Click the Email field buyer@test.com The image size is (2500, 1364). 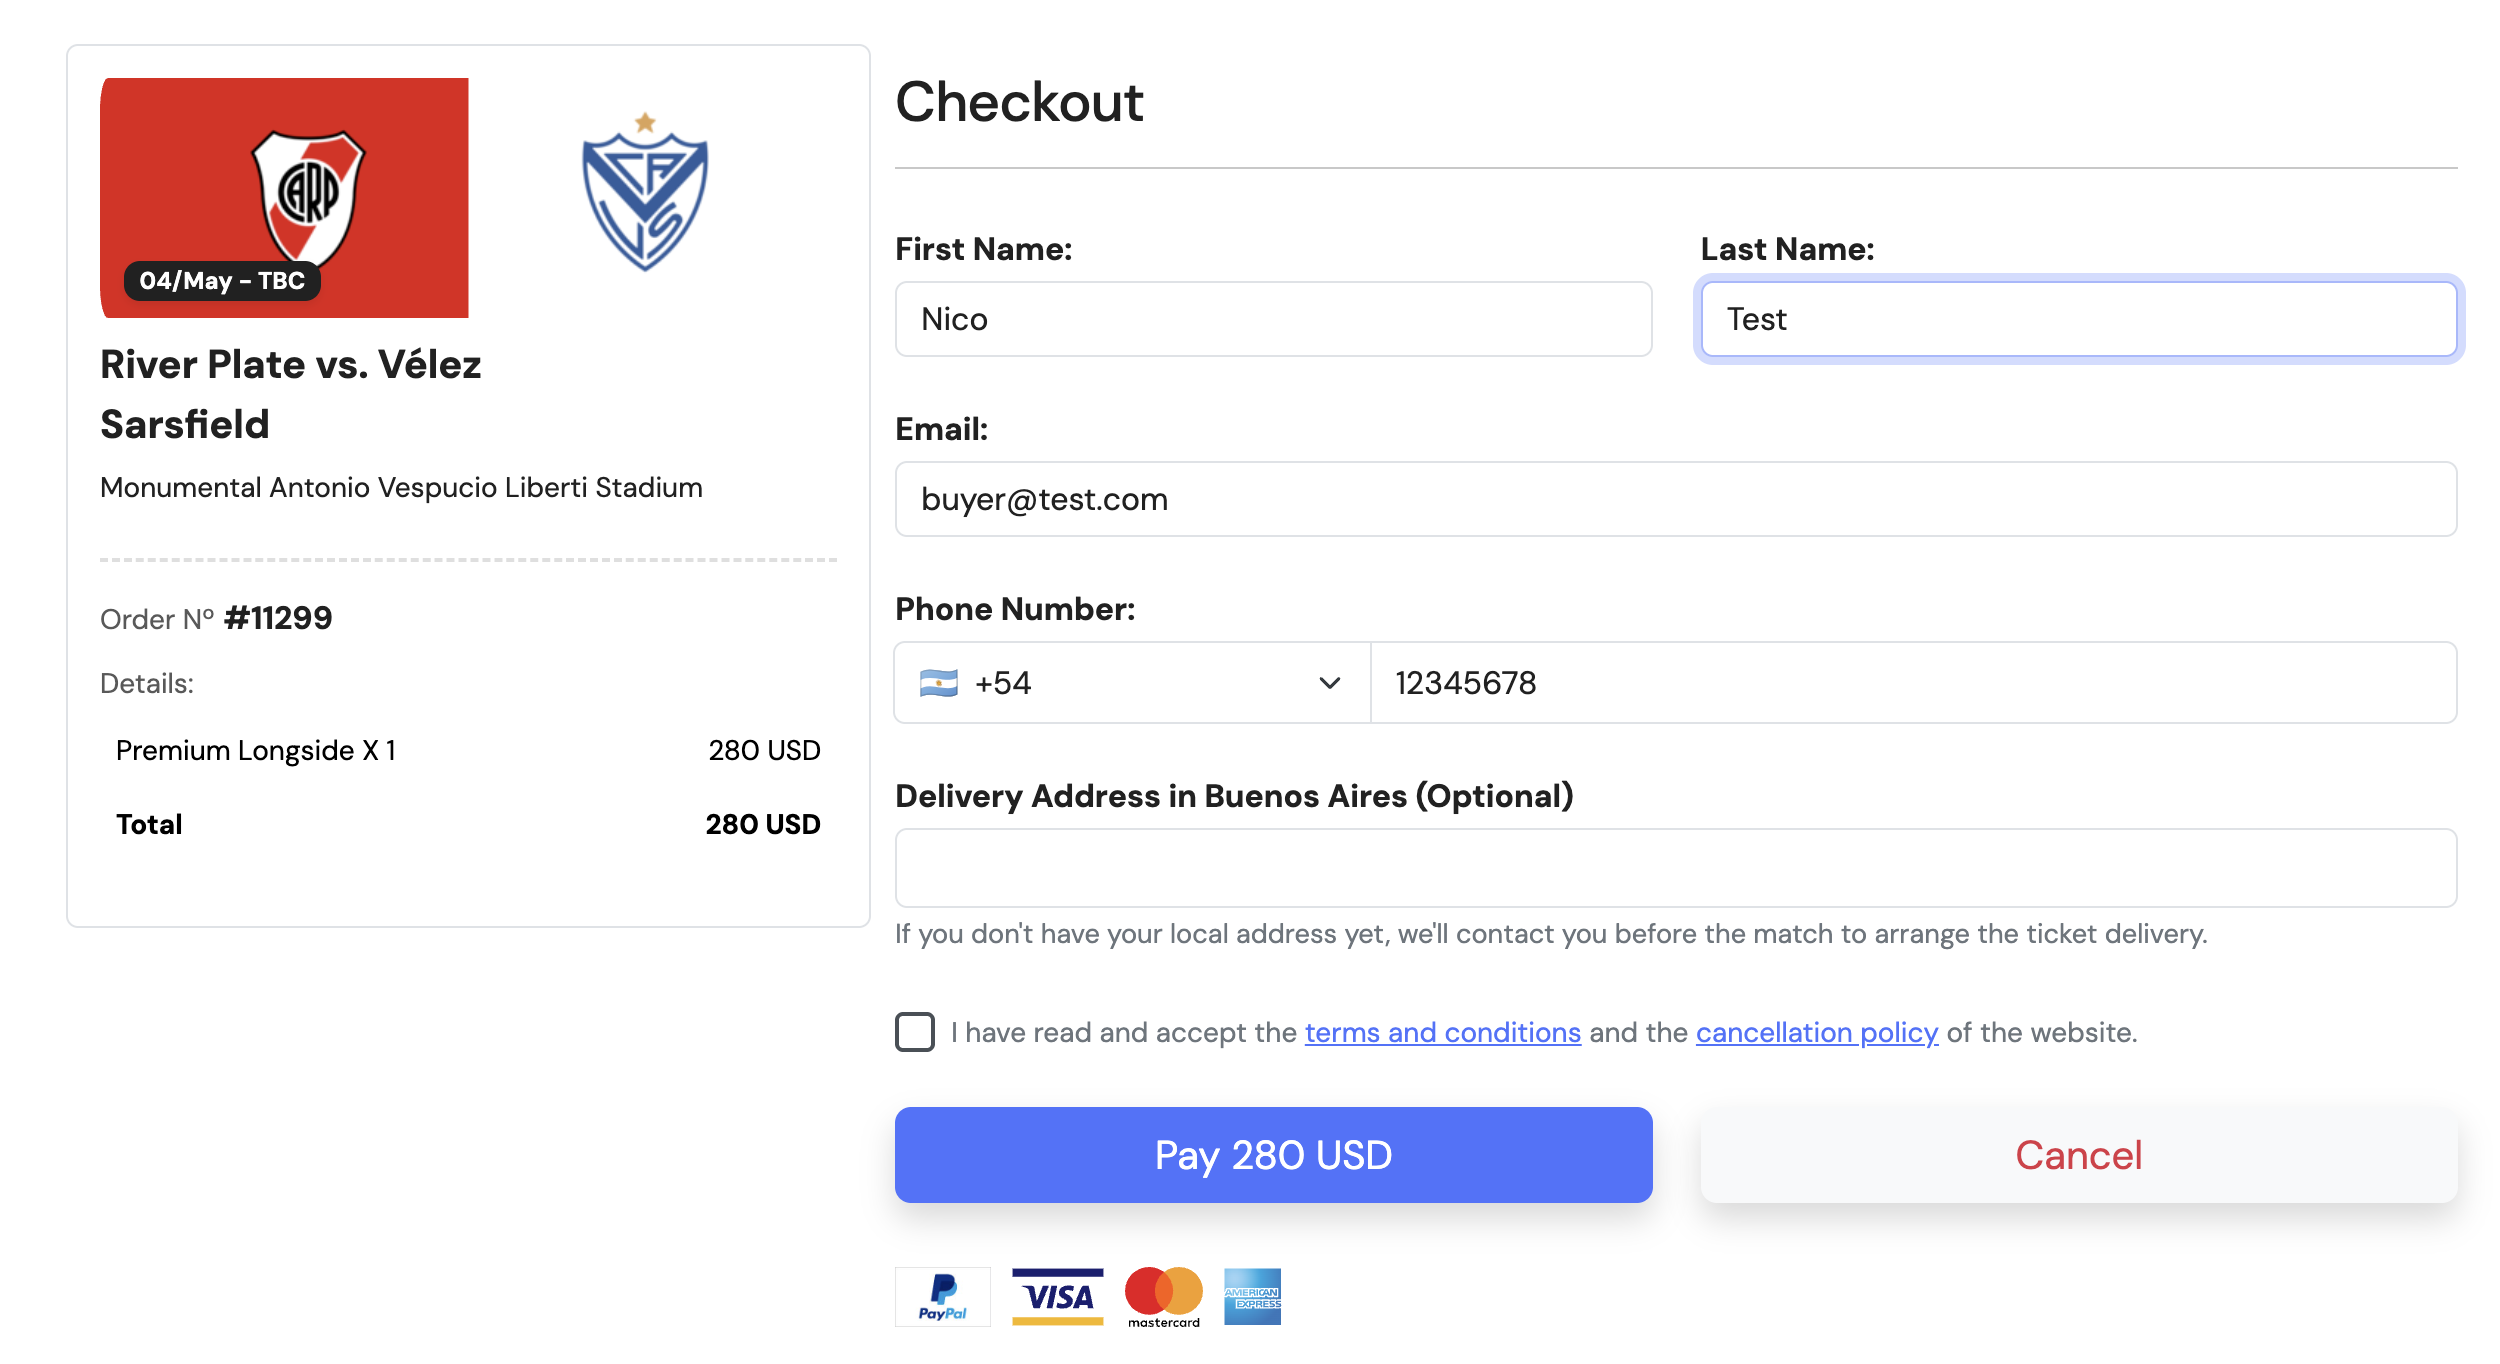[x=1675, y=499]
